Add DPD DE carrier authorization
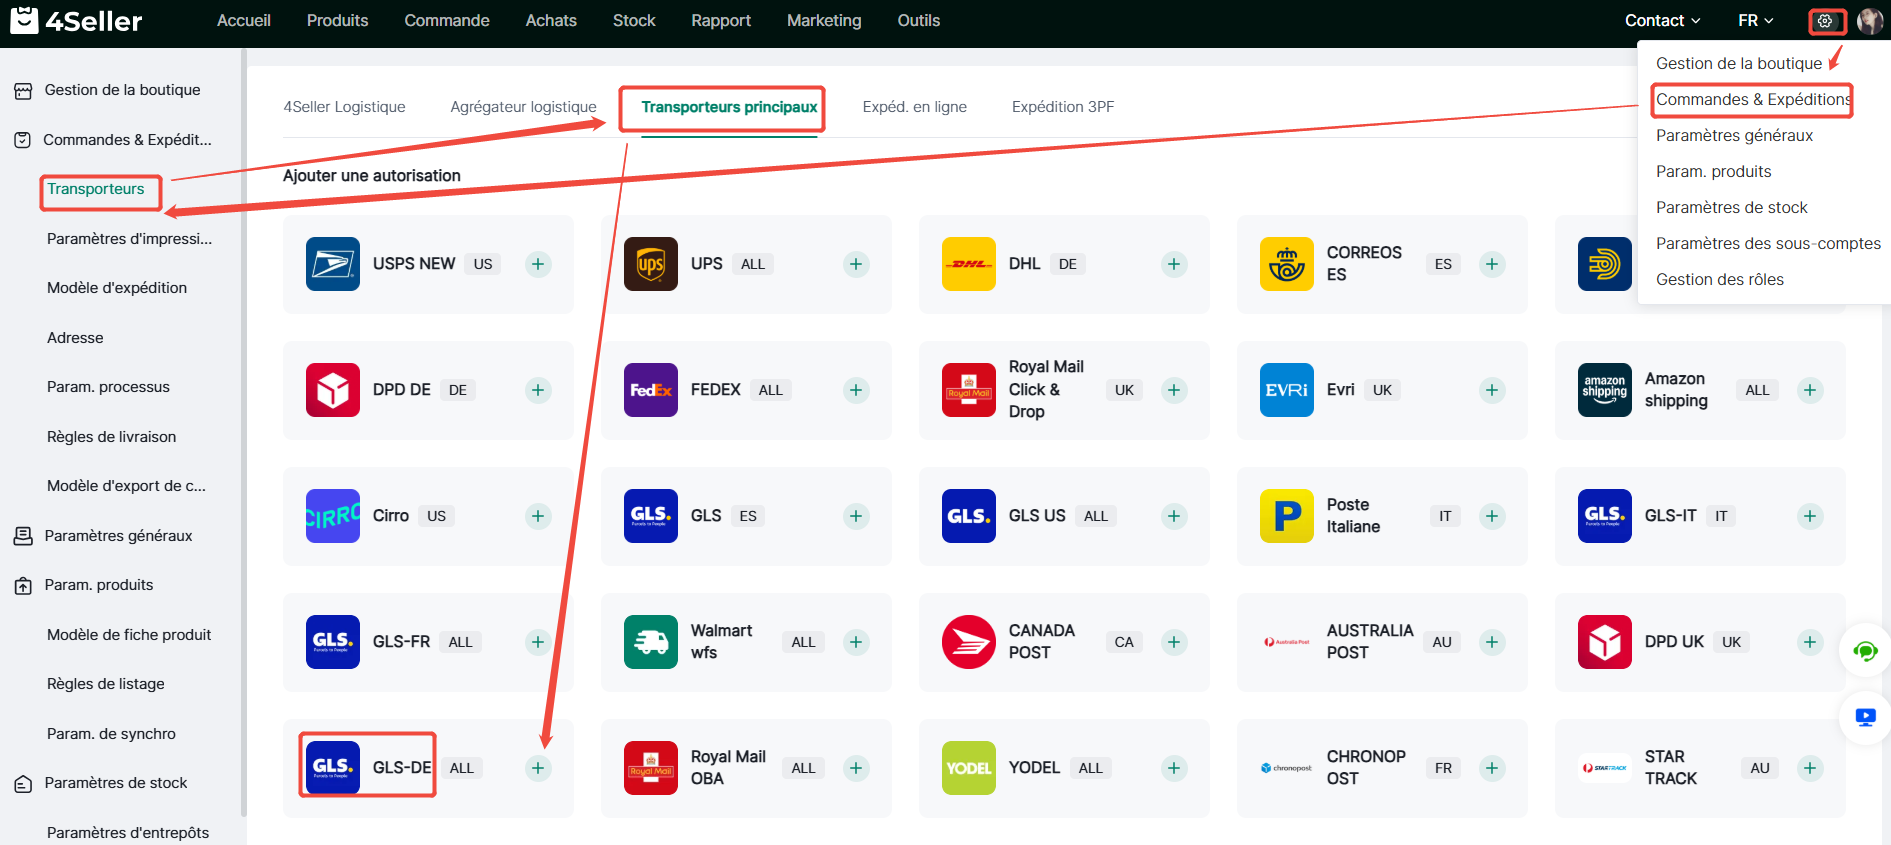The width and height of the screenshot is (1891, 845). (x=538, y=390)
